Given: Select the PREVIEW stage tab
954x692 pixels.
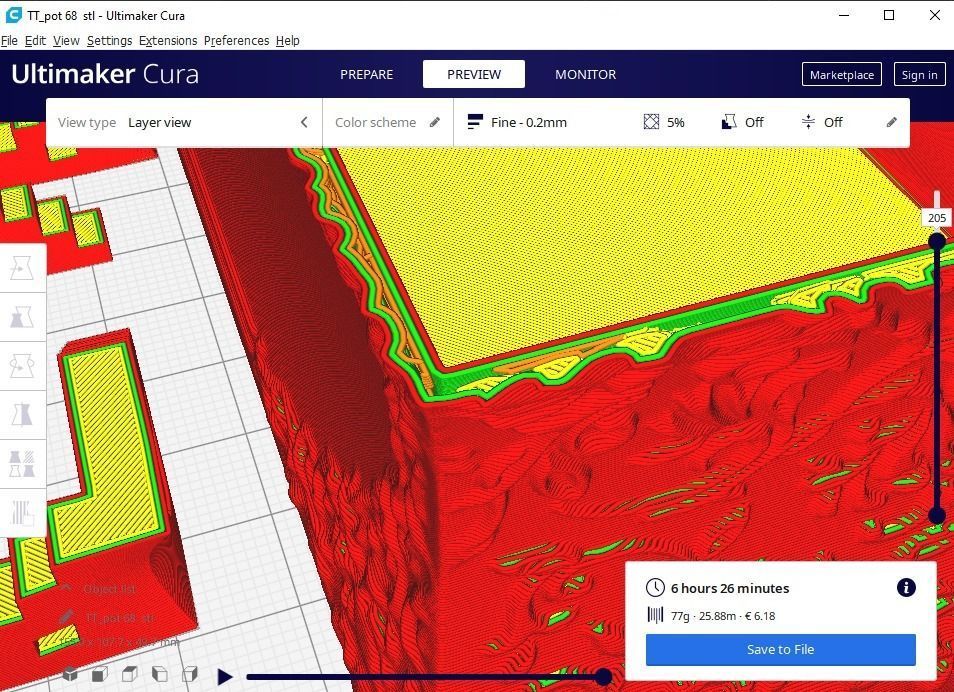Looking at the screenshot, I should click(474, 74).
